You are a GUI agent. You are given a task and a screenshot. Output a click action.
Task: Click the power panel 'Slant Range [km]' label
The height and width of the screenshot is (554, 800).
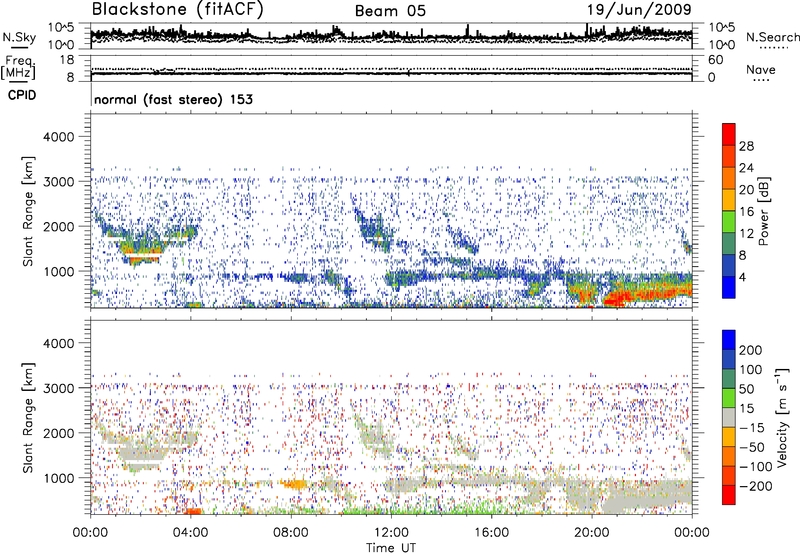28,211
